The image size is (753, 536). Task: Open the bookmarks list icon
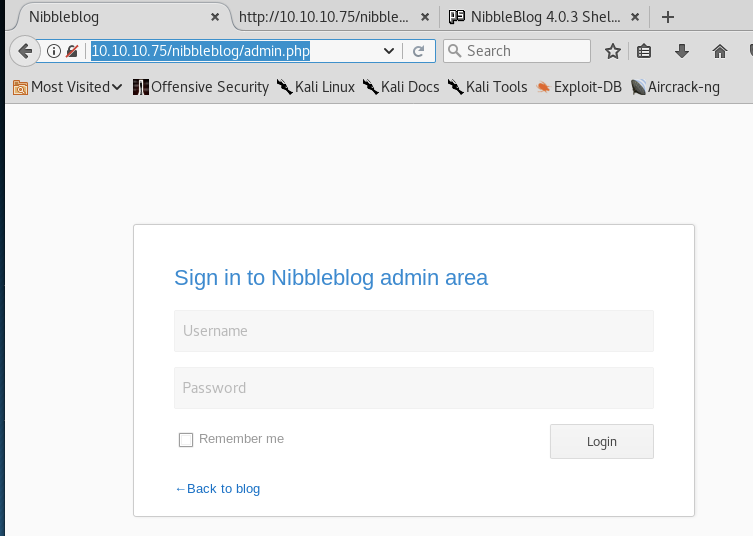point(645,51)
